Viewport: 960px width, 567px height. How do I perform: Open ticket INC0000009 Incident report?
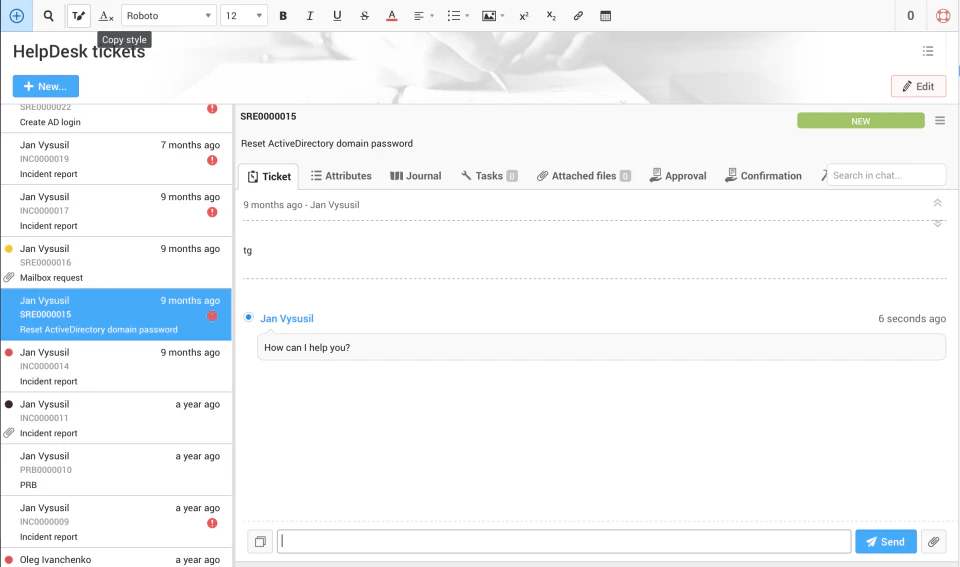coord(116,522)
